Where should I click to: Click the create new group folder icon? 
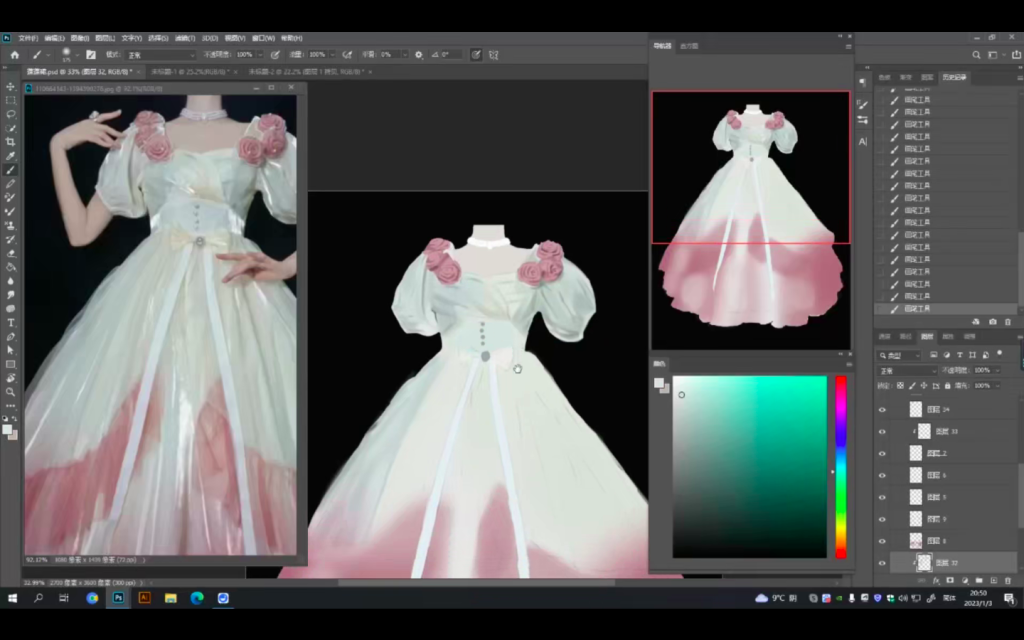coord(978,580)
